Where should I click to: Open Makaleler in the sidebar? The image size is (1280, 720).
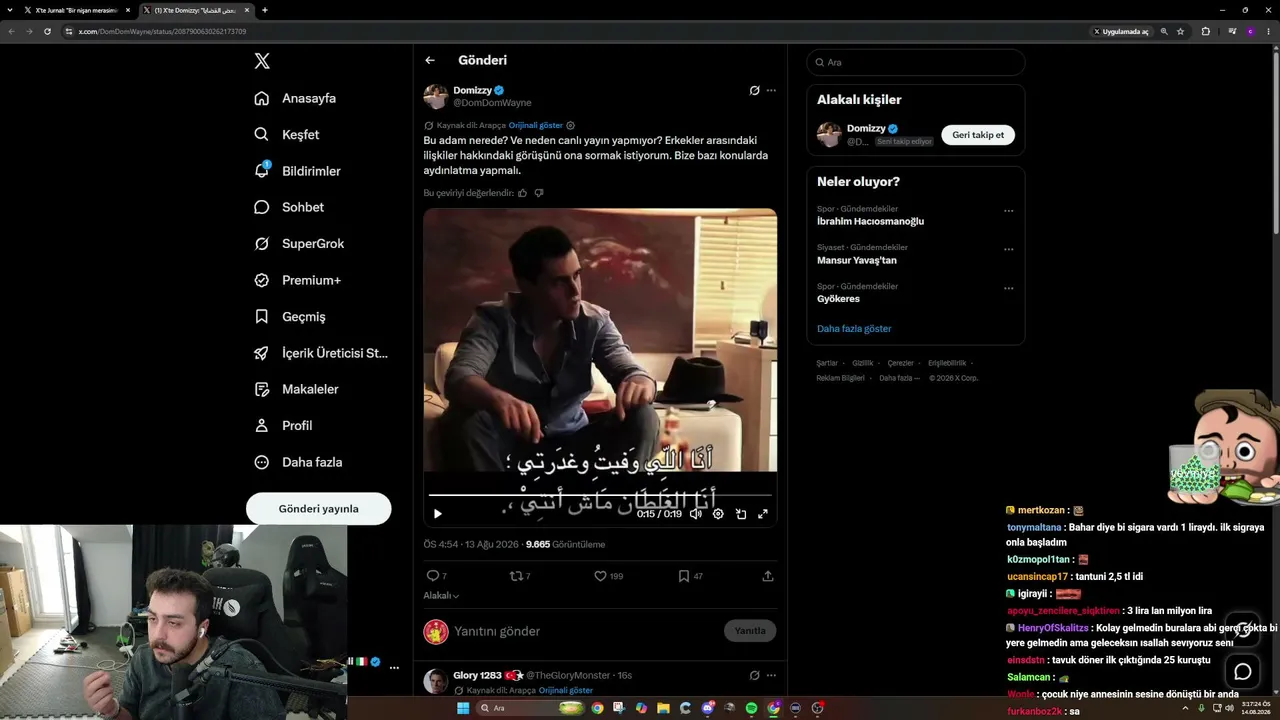[x=296, y=389]
